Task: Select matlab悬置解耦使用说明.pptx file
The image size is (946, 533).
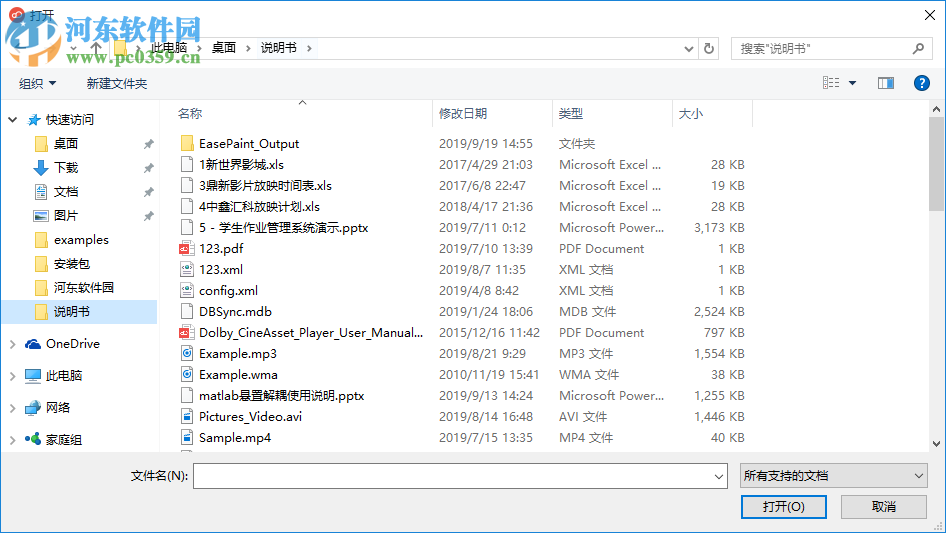Action: tap(282, 396)
